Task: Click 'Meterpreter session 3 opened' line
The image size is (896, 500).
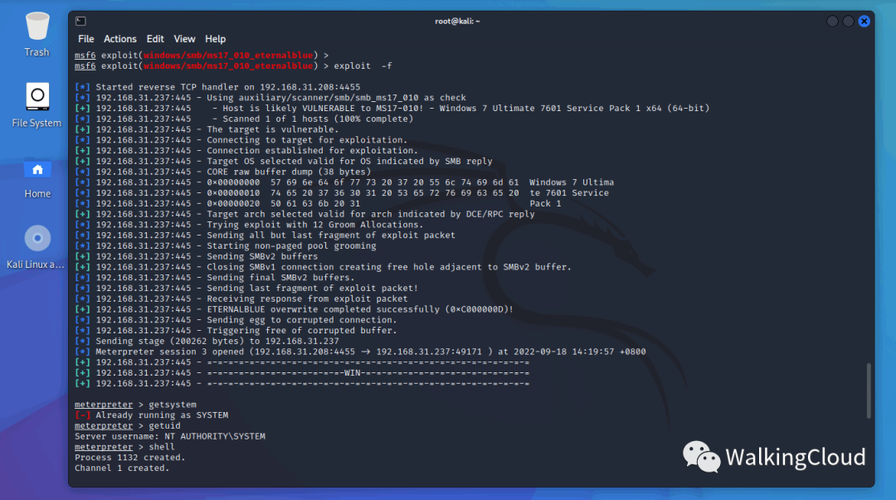Action: click(x=361, y=351)
